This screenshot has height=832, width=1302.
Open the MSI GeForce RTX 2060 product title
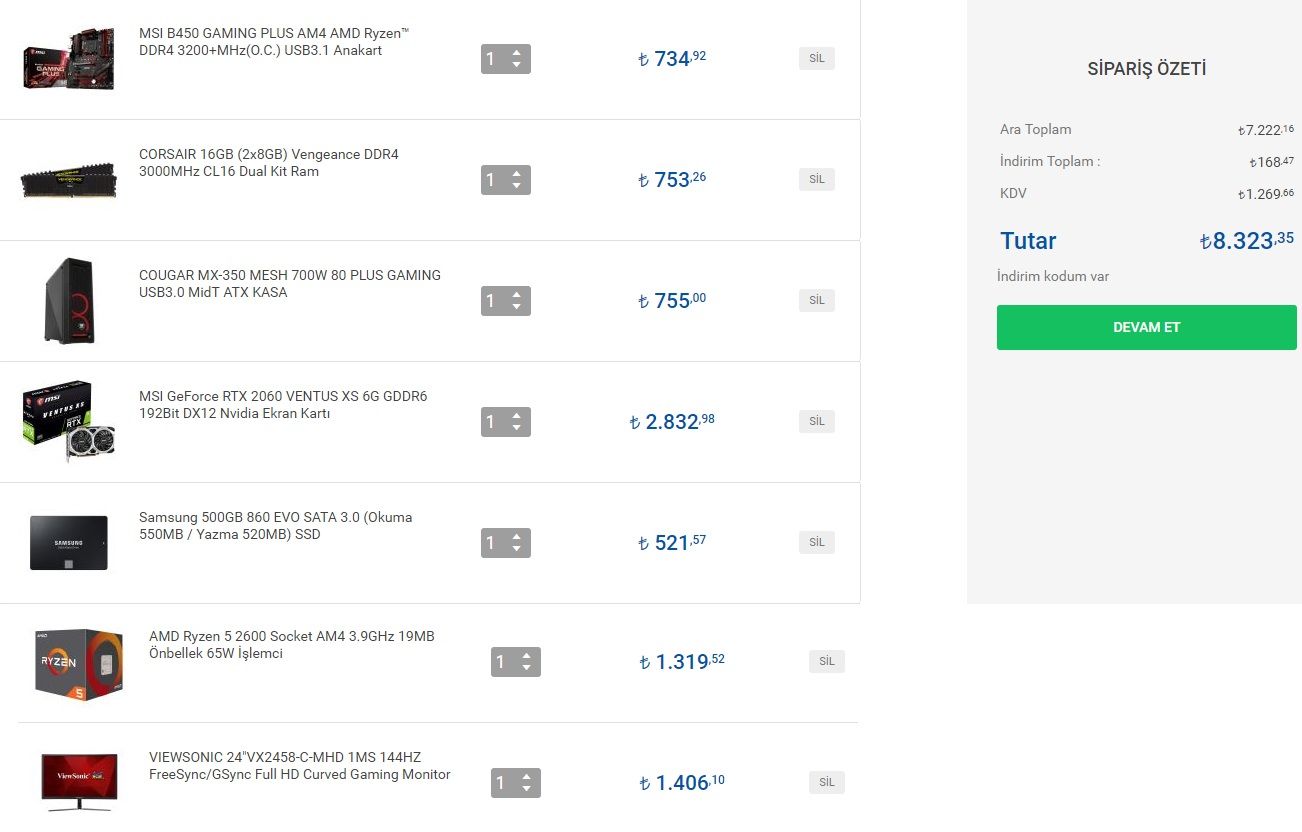tap(283, 405)
